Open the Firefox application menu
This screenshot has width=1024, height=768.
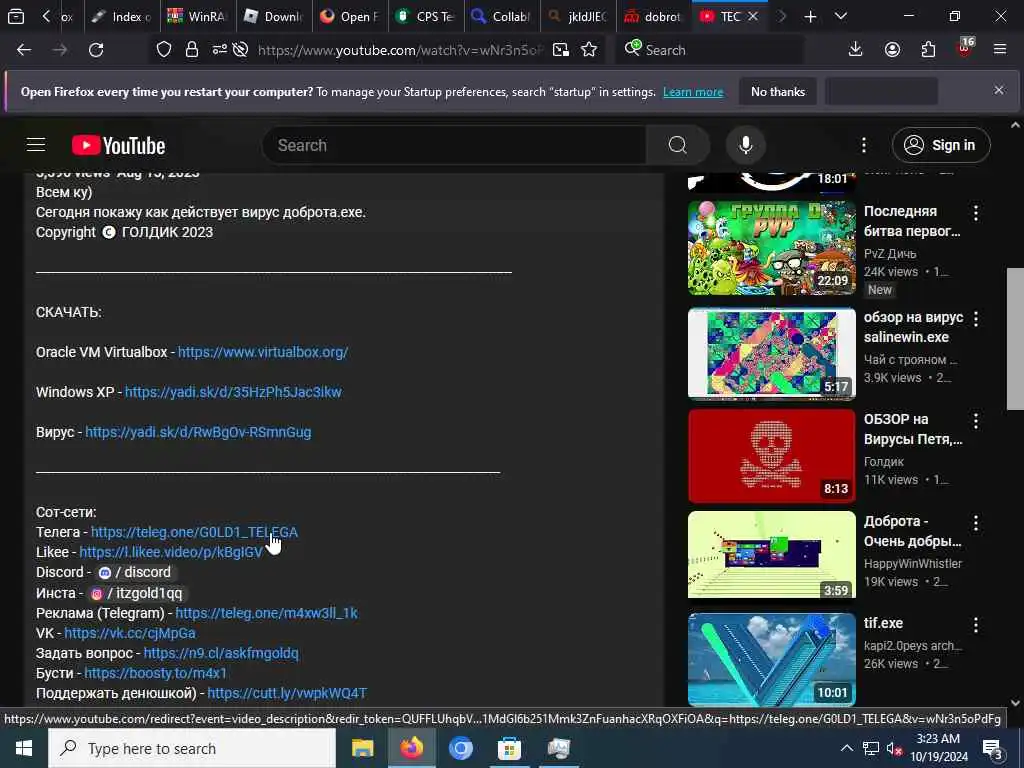[1000, 50]
